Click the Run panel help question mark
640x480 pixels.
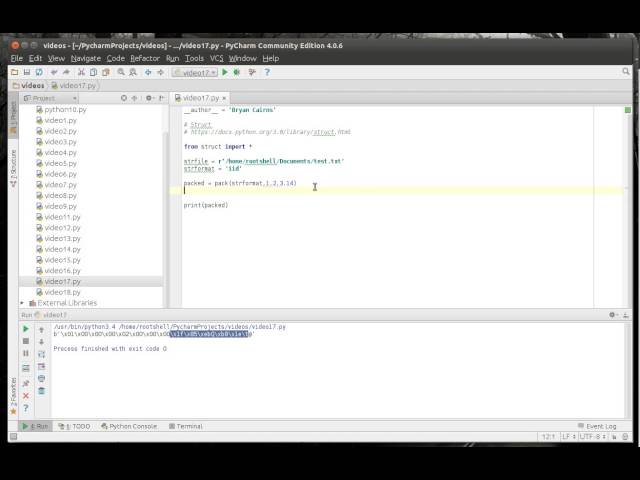click(x=26, y=408)
